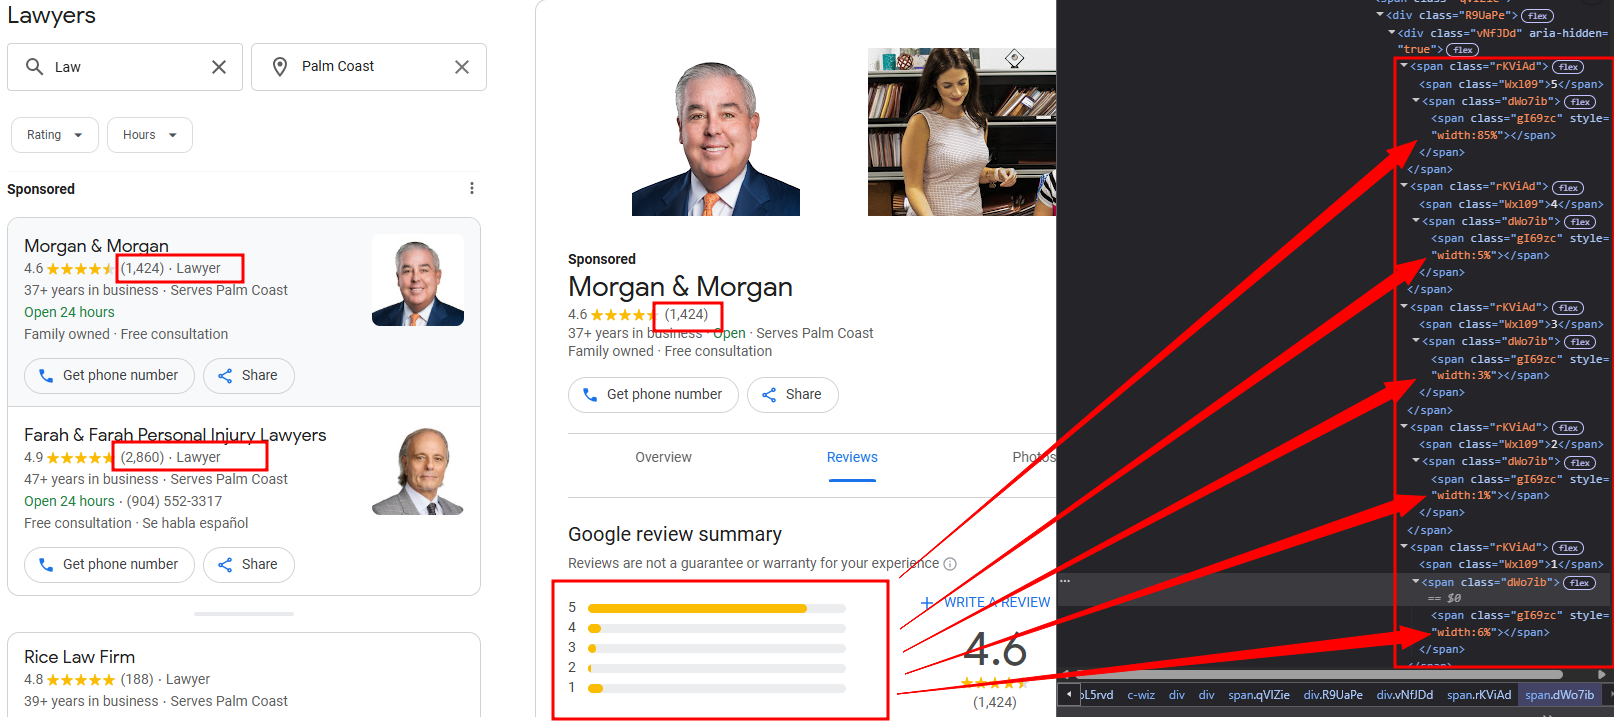This screenshot has height=721, width=1614.
Task: Click the plus icon beside Write a Review
Action: coord(927,603)
